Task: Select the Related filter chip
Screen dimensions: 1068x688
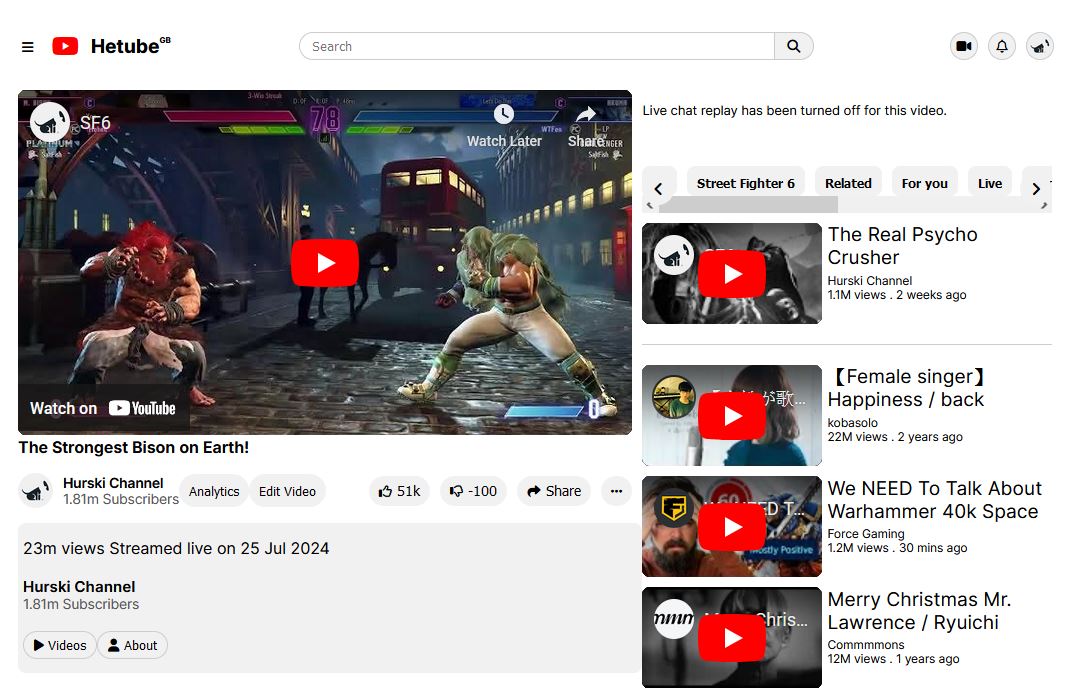Action: [848, 183]
